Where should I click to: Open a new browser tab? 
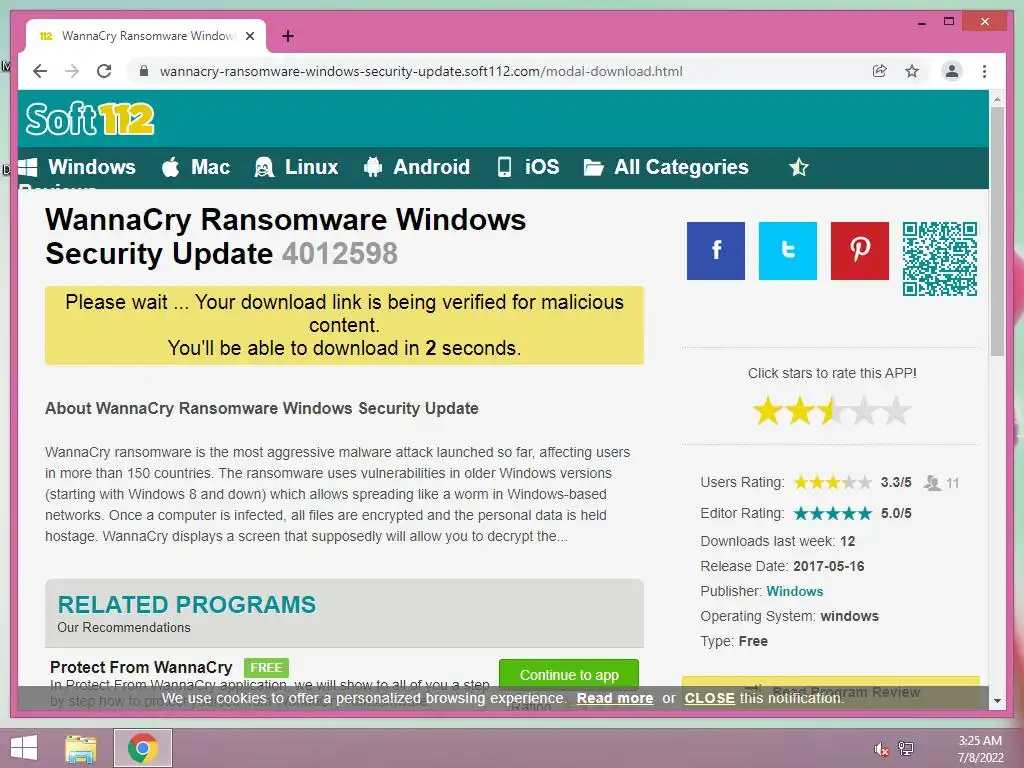(288, 37)
